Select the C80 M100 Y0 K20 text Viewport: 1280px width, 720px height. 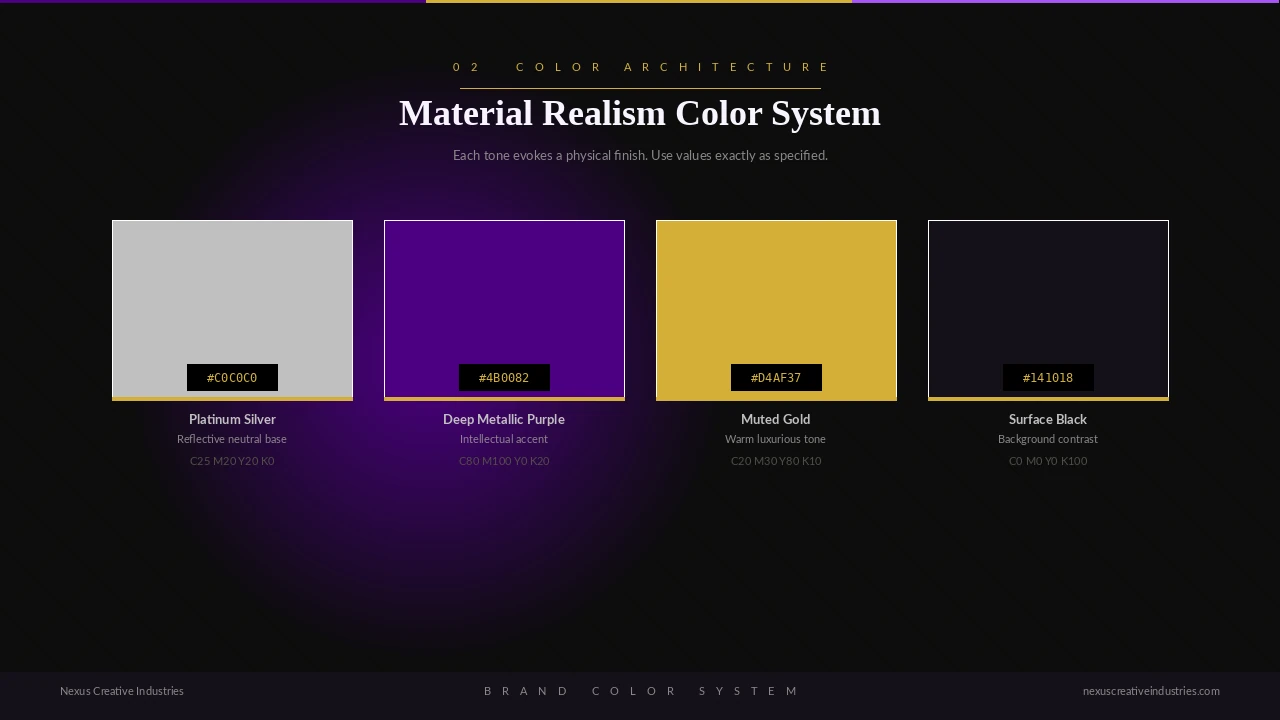tap(504, 461)
